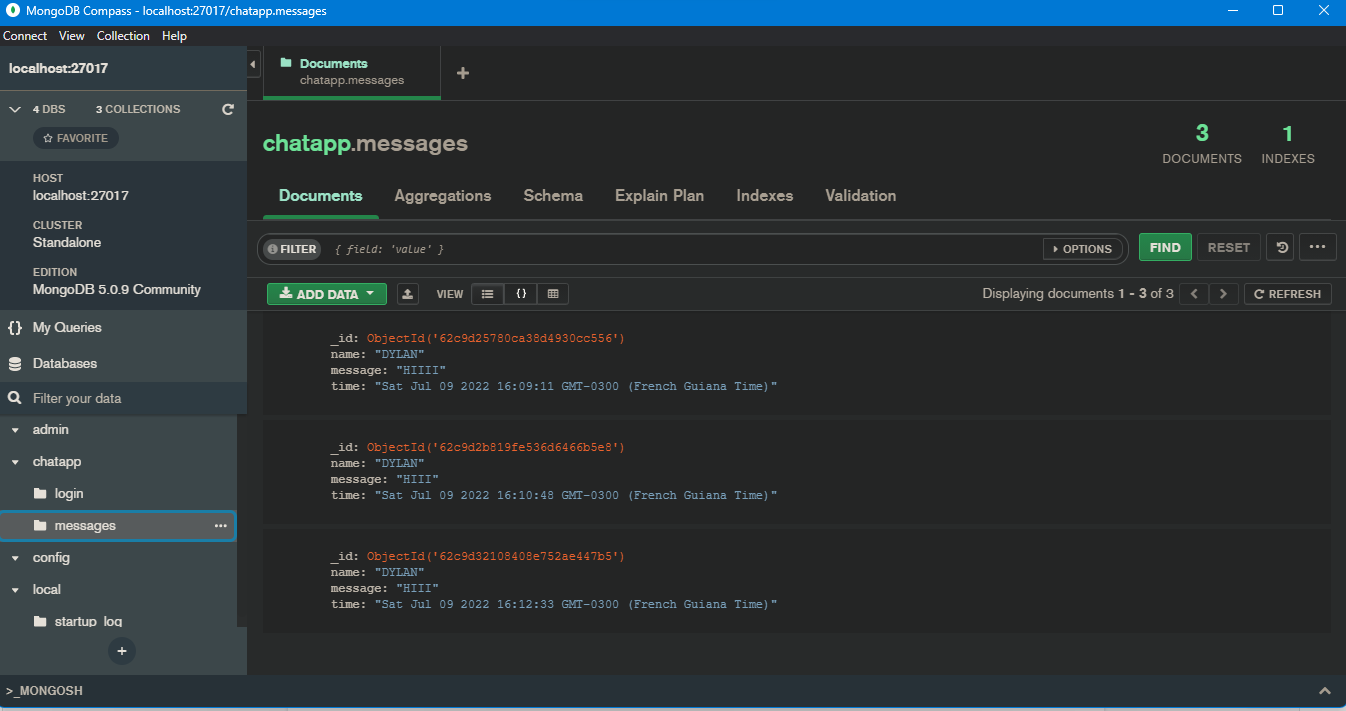Viewport: 1346px width, 711px height.
Task: Select the Documents tab
Action: pyautogui.click(x=321, y=196)
